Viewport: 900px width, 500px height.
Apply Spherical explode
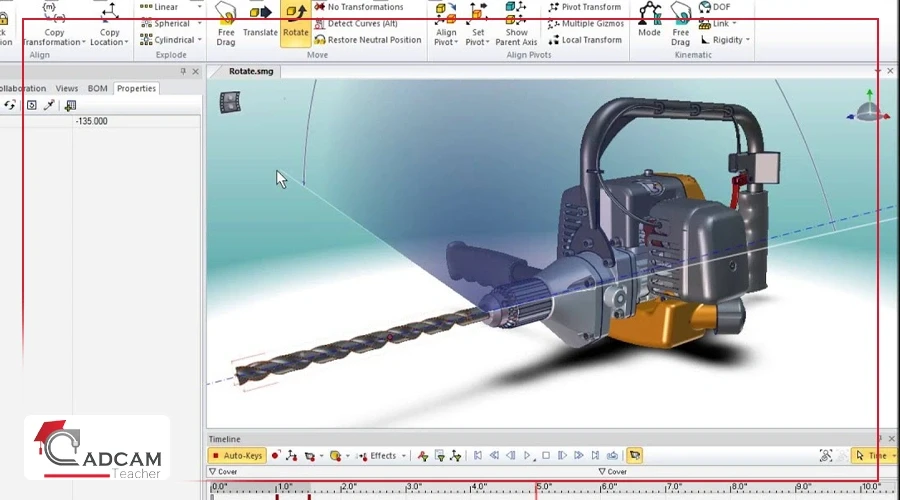pos(165,24)
